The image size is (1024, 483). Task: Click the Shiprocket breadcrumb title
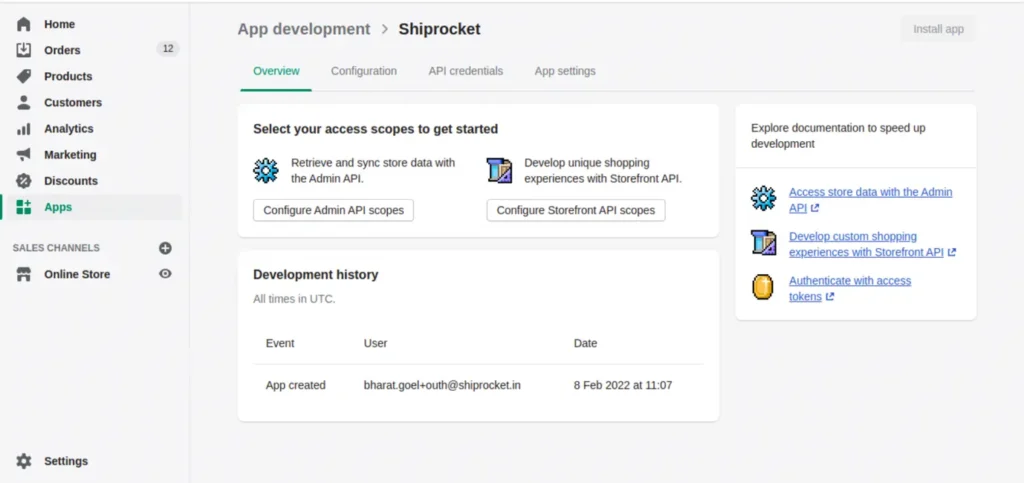click(x=440, y=29)
